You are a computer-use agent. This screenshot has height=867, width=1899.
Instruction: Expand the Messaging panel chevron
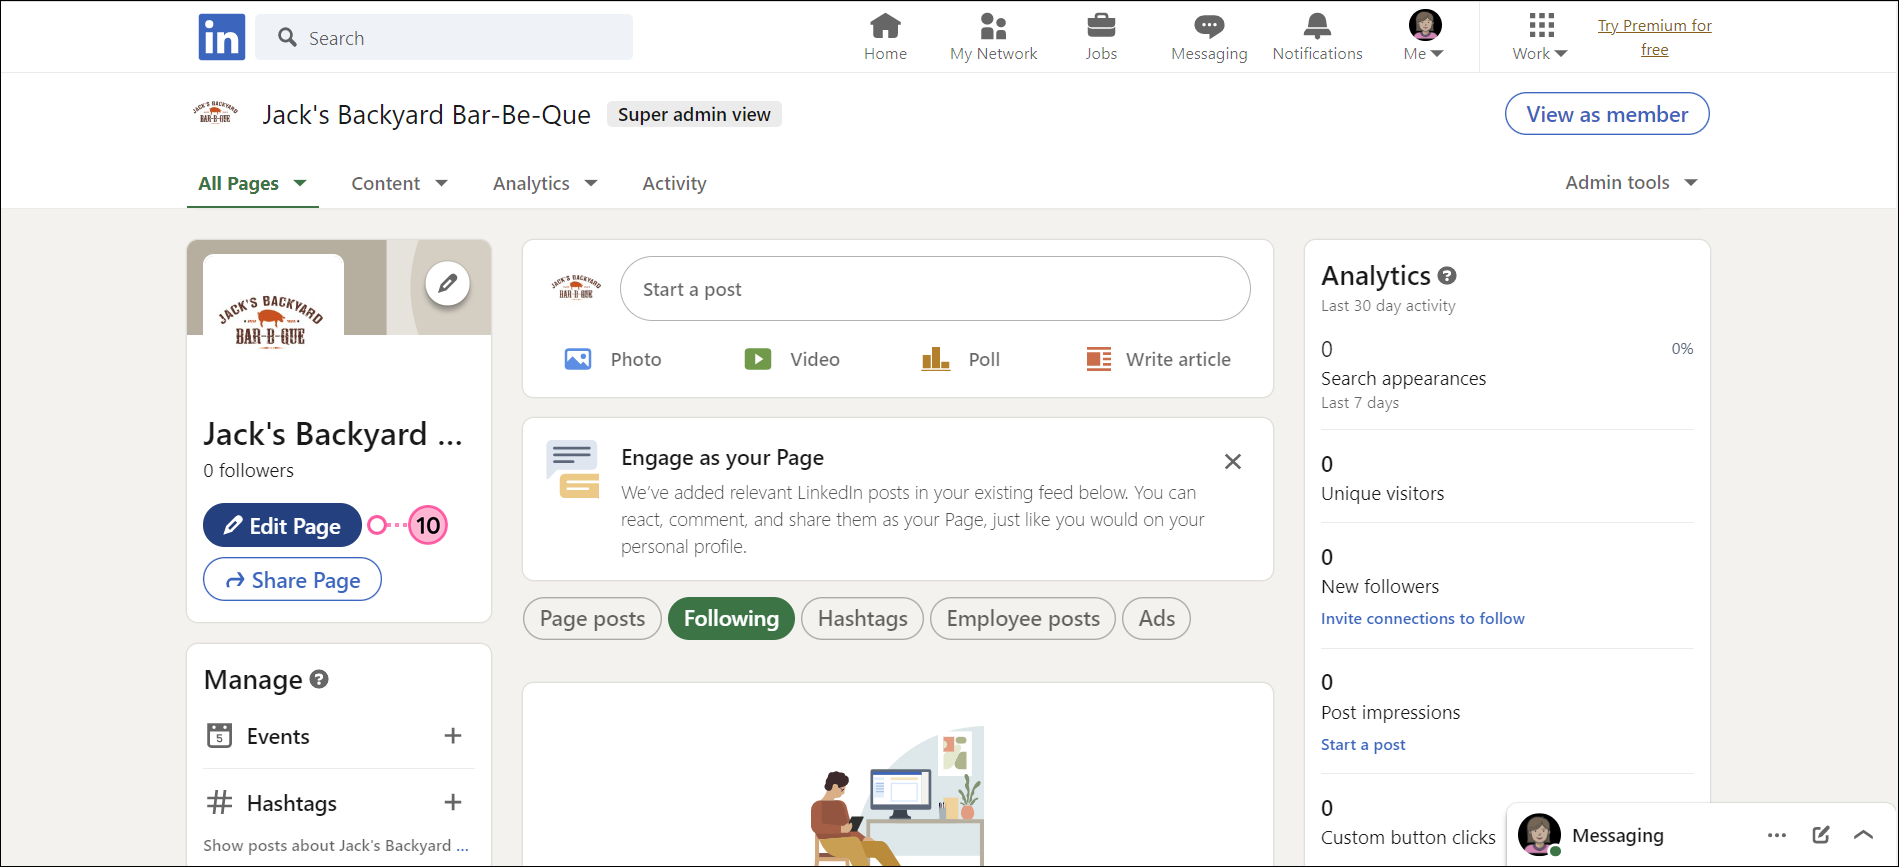pyautogui.click(x=1863, y=834)
